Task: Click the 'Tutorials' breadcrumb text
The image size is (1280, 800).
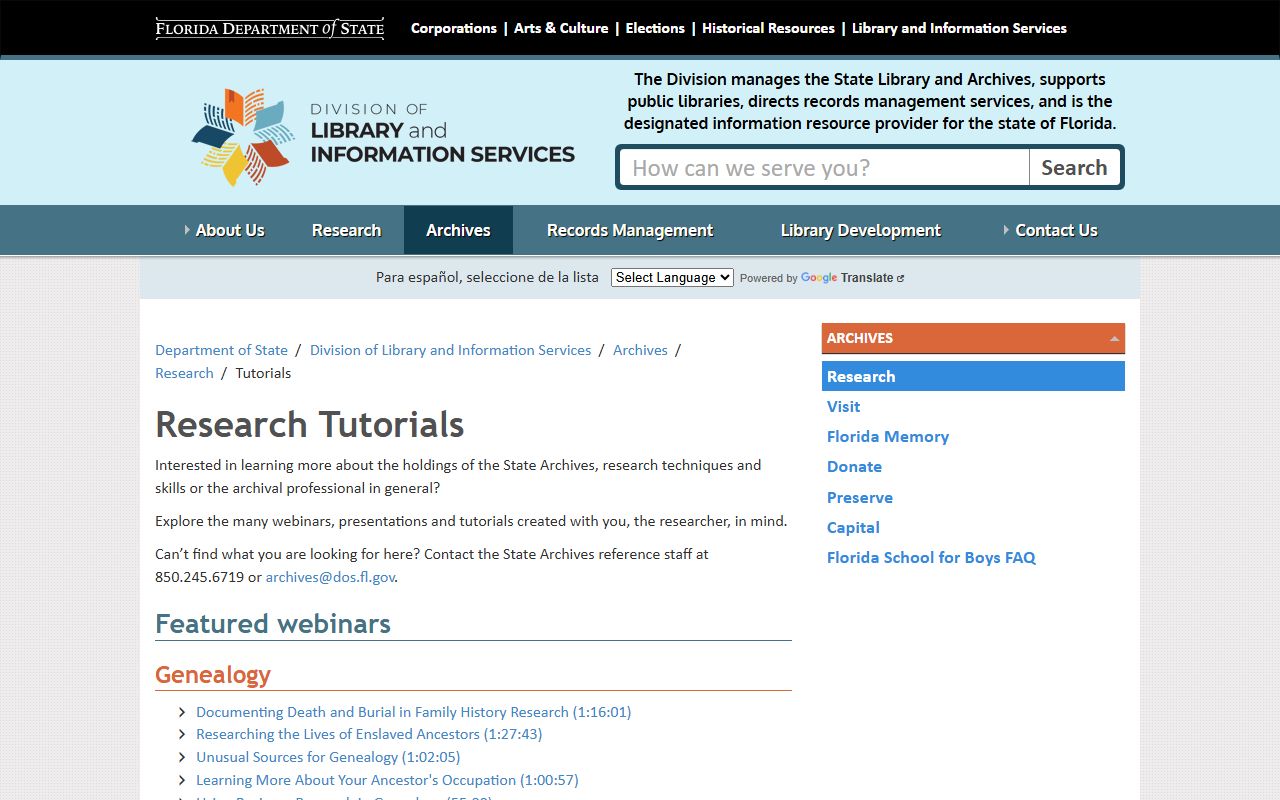Action: 263,373
